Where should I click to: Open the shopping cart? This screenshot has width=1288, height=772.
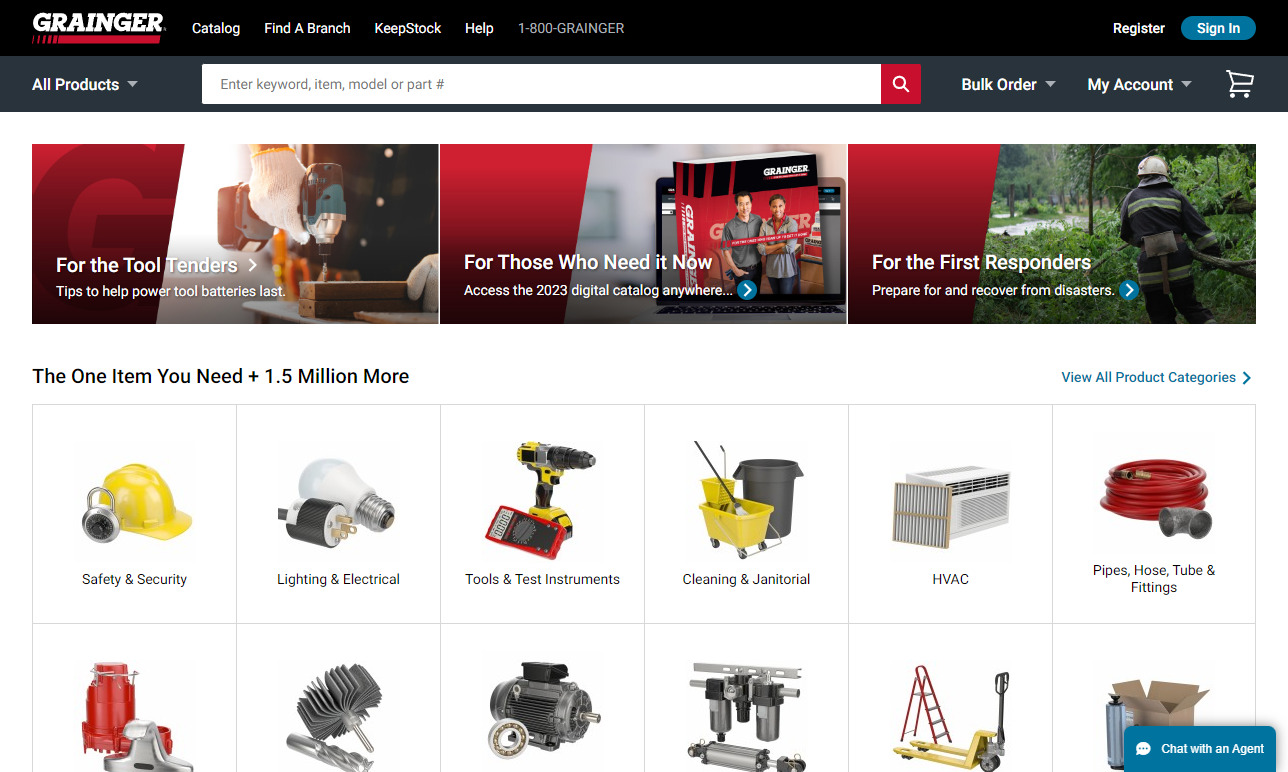tap(1239, 84)
